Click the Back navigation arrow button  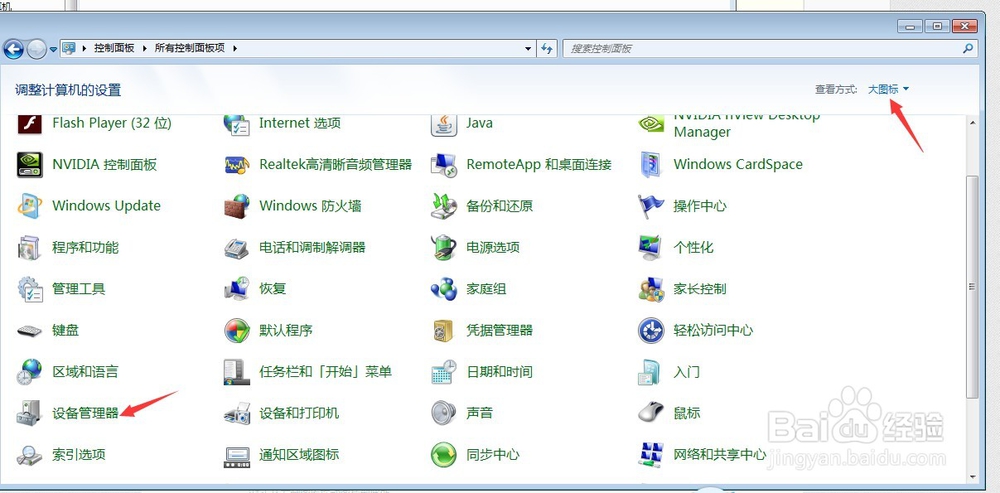[13, 48]
